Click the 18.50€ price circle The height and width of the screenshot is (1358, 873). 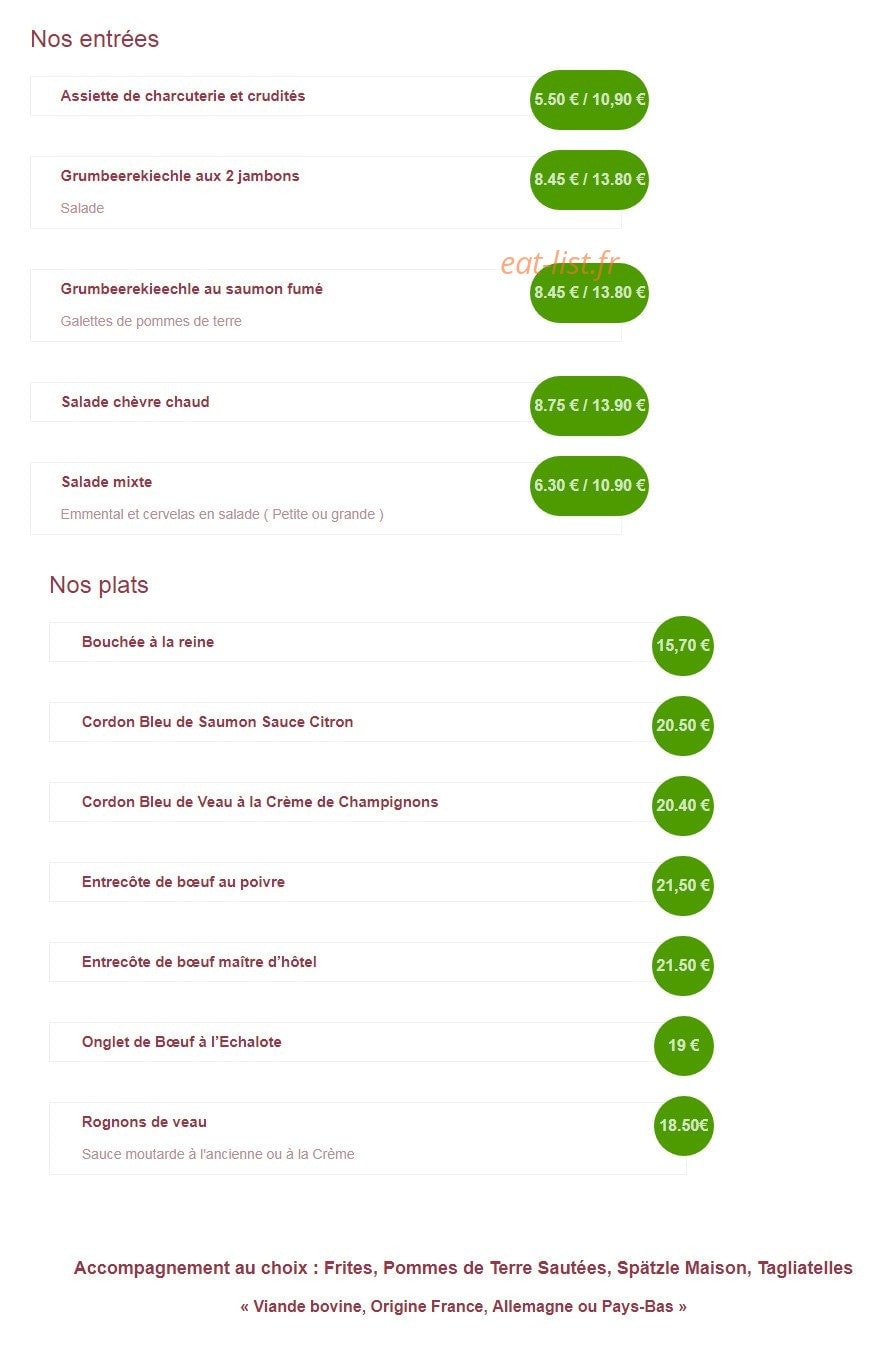point(684,1126)
